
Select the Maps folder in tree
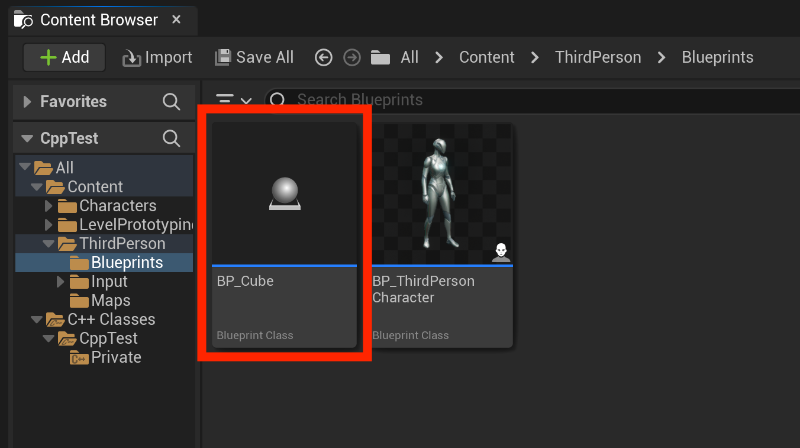[110, 300]
